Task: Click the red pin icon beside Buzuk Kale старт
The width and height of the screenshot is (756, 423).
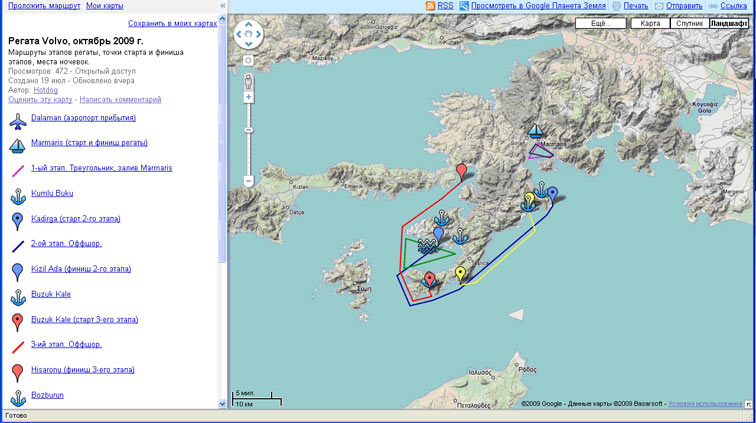Action: click(x=17, y=322)
